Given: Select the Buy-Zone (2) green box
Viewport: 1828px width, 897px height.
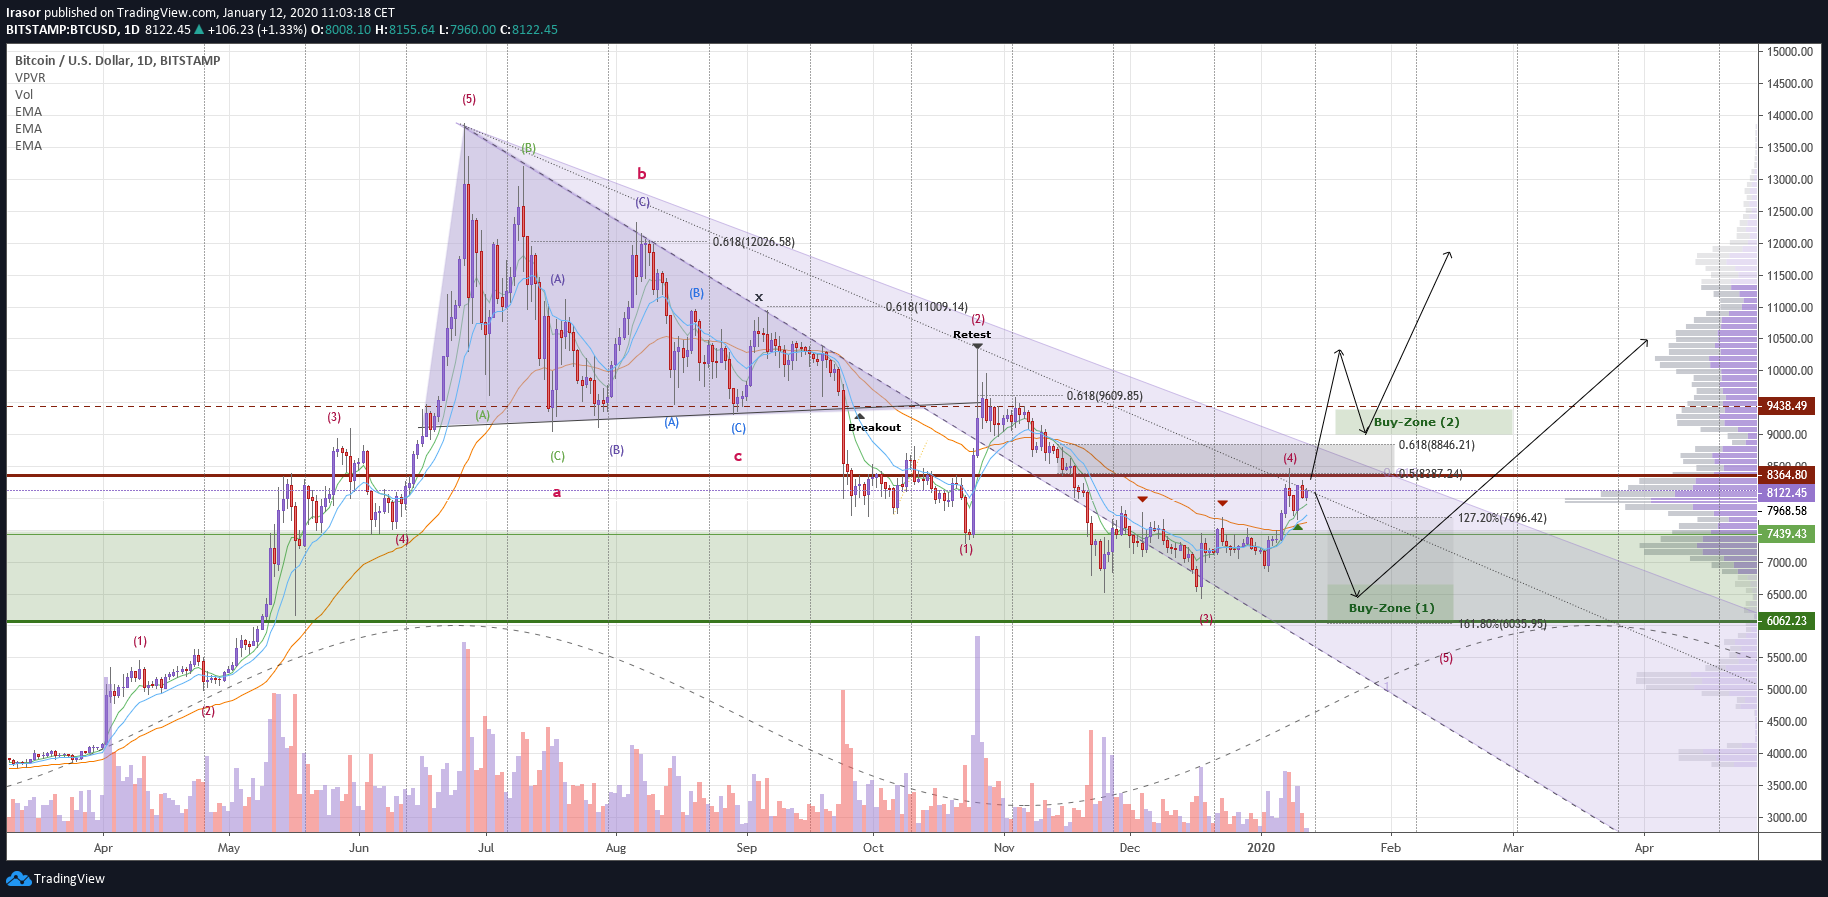Looking at the screenshot, I should coord(1423,421).
